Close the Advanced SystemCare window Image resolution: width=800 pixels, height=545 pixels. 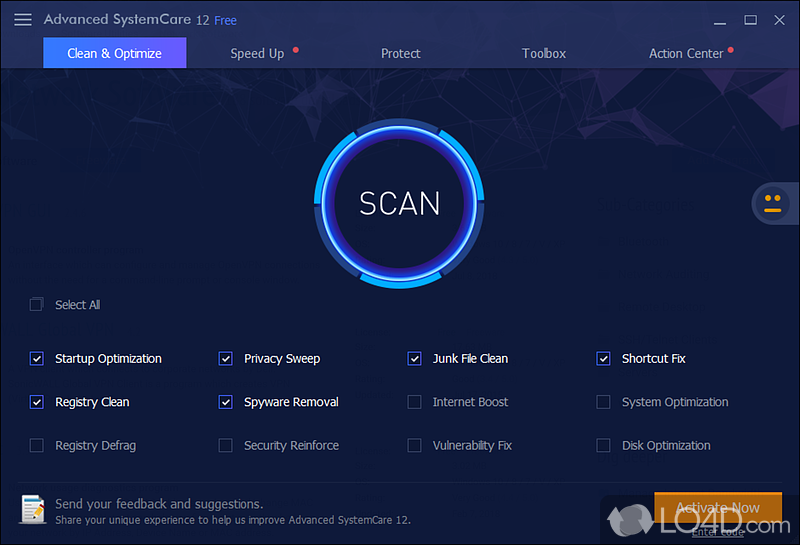[779, 20]
